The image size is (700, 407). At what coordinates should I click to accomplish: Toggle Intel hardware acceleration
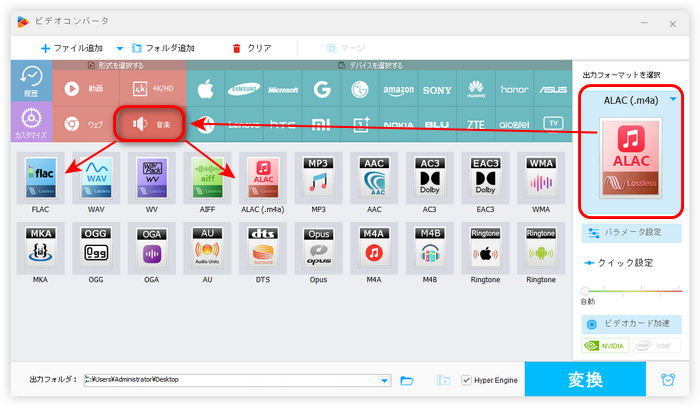[x=656, y=345]
